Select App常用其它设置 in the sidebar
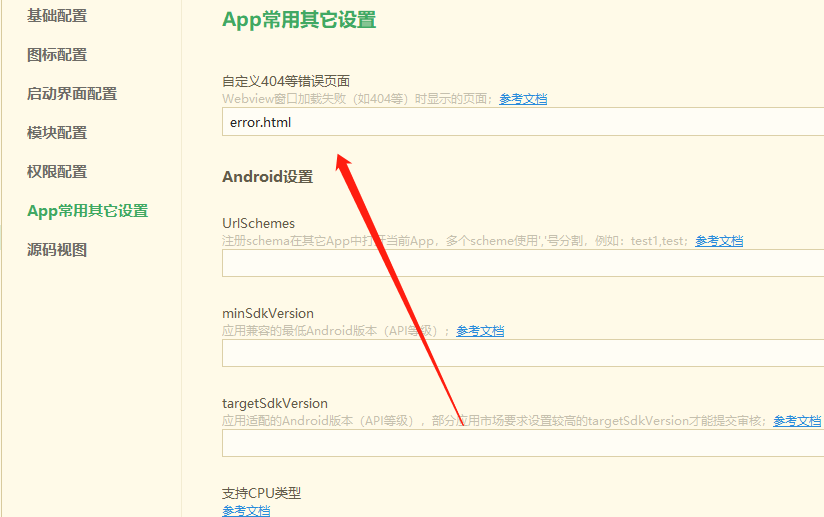 click(x=87, y=211)
